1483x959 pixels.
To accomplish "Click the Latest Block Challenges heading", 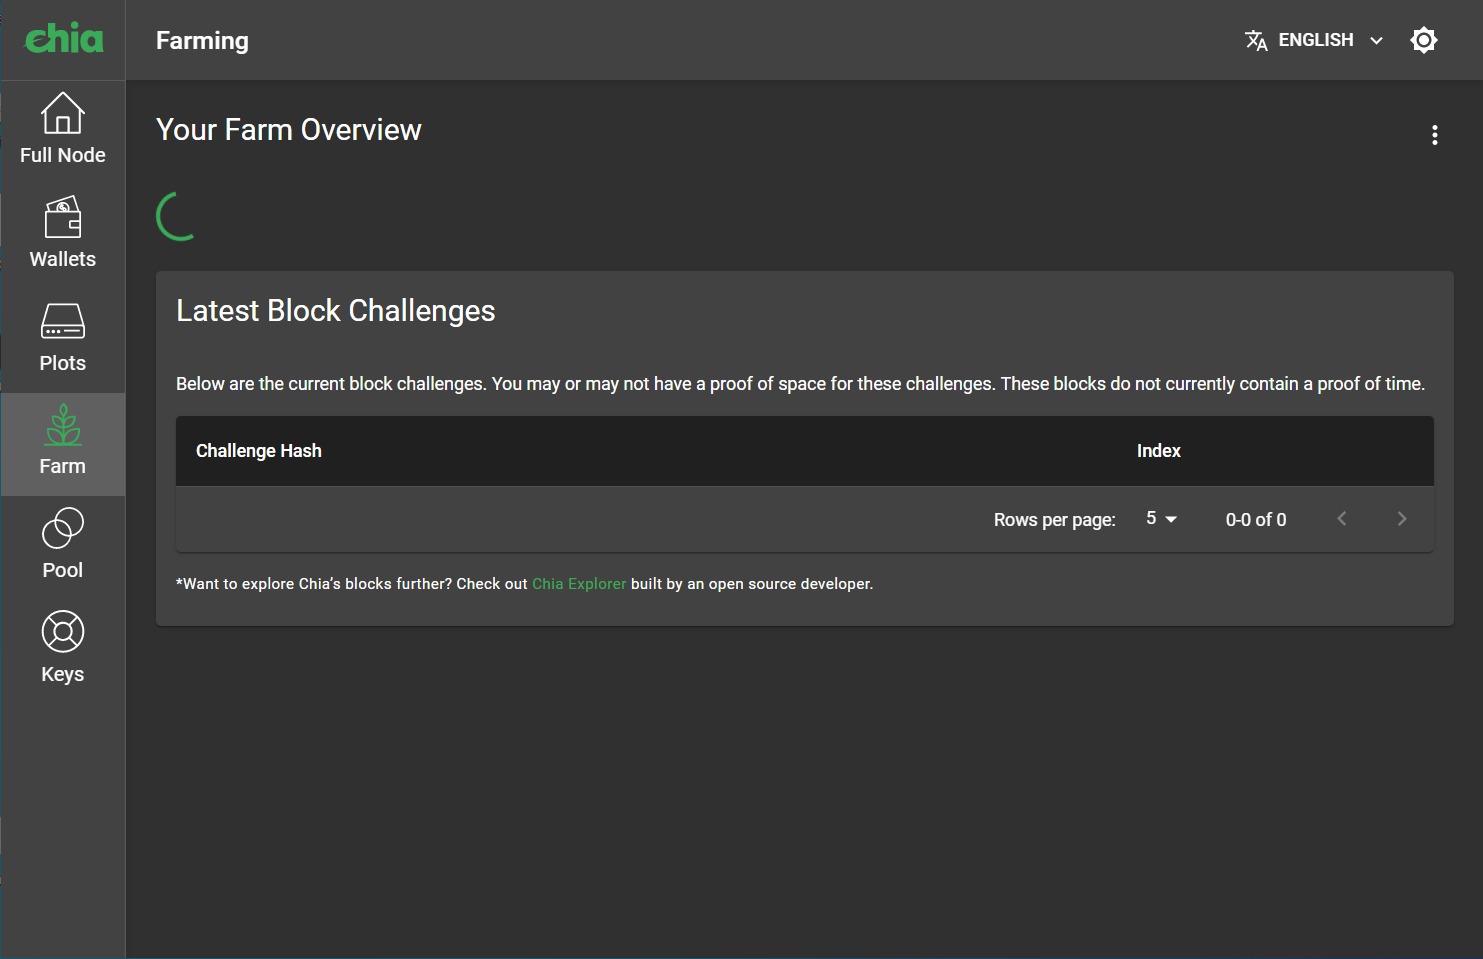I will 336,311.
